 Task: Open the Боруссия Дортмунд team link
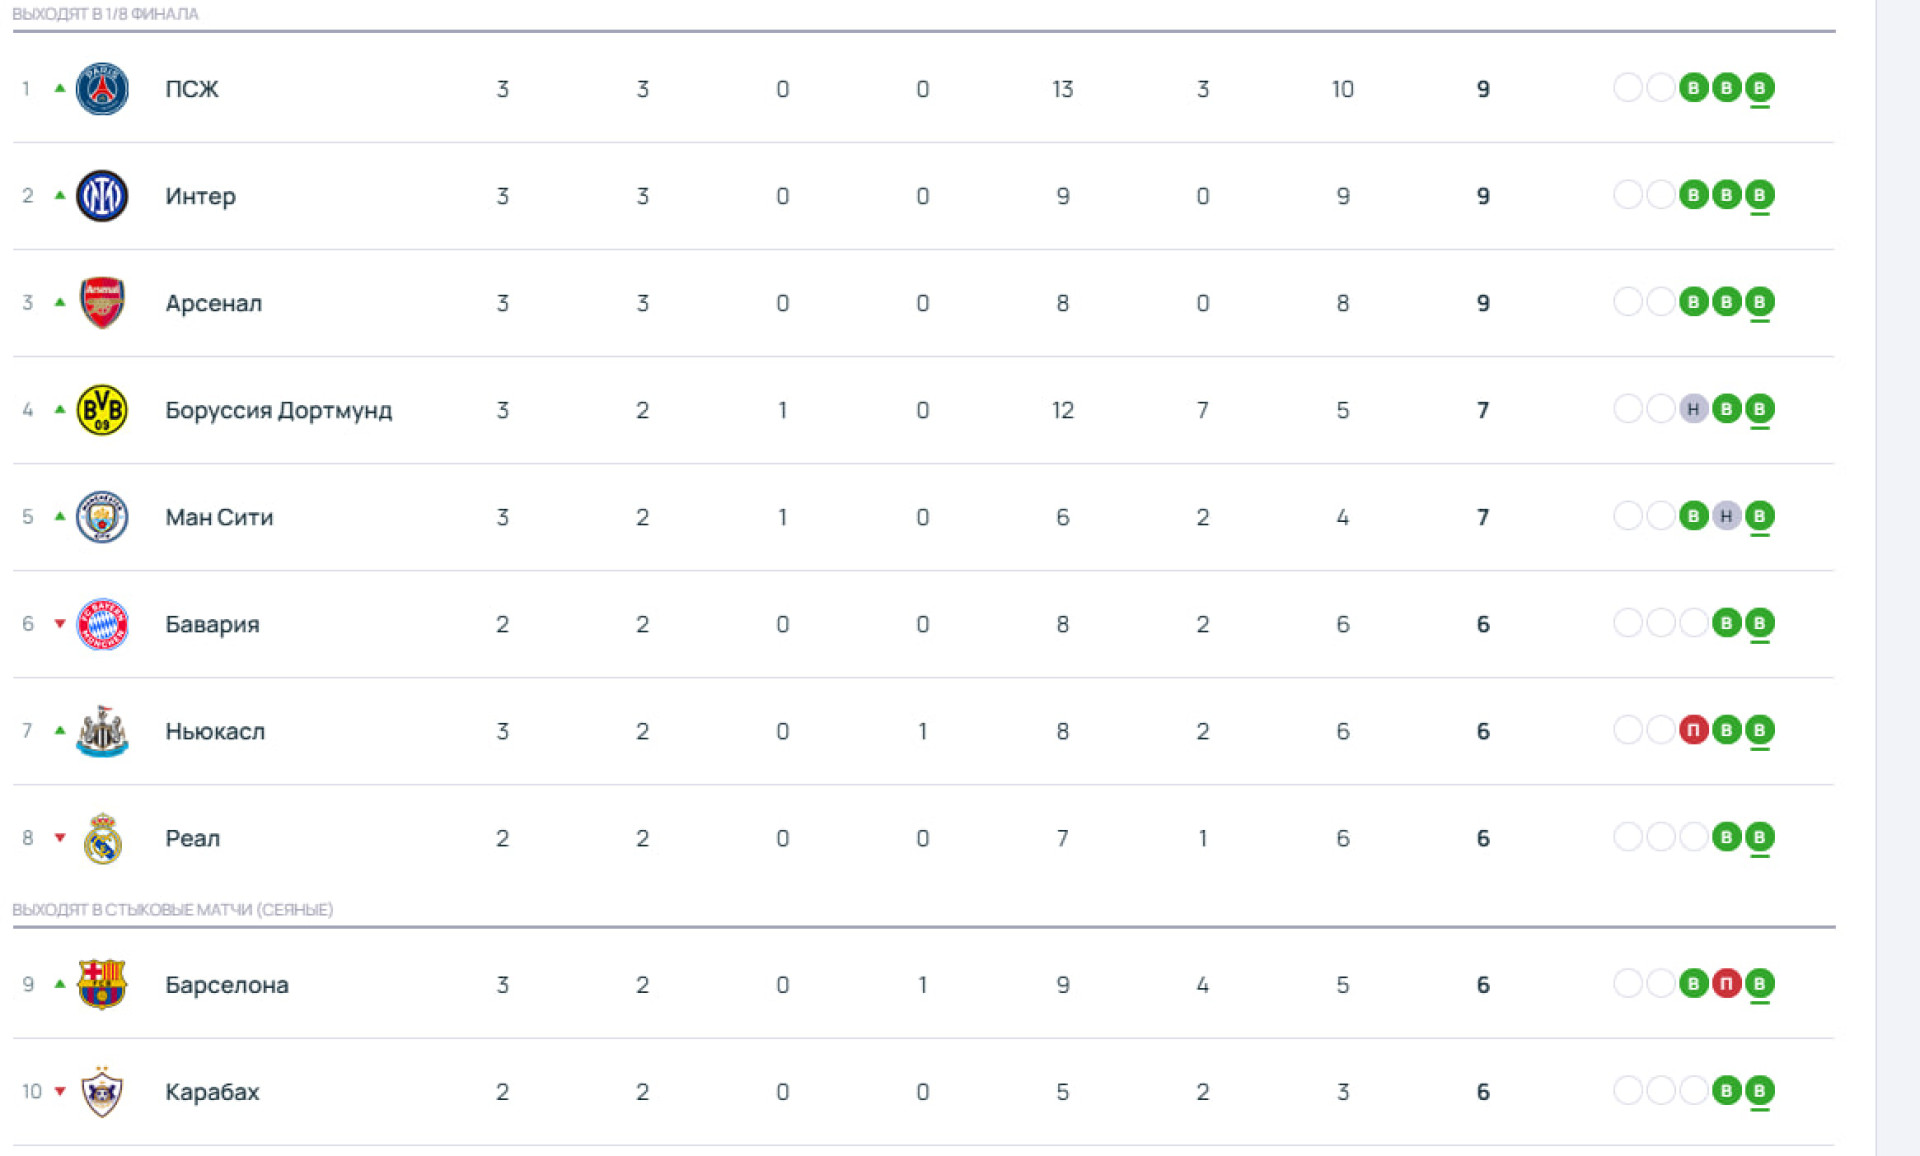[278, 410]
